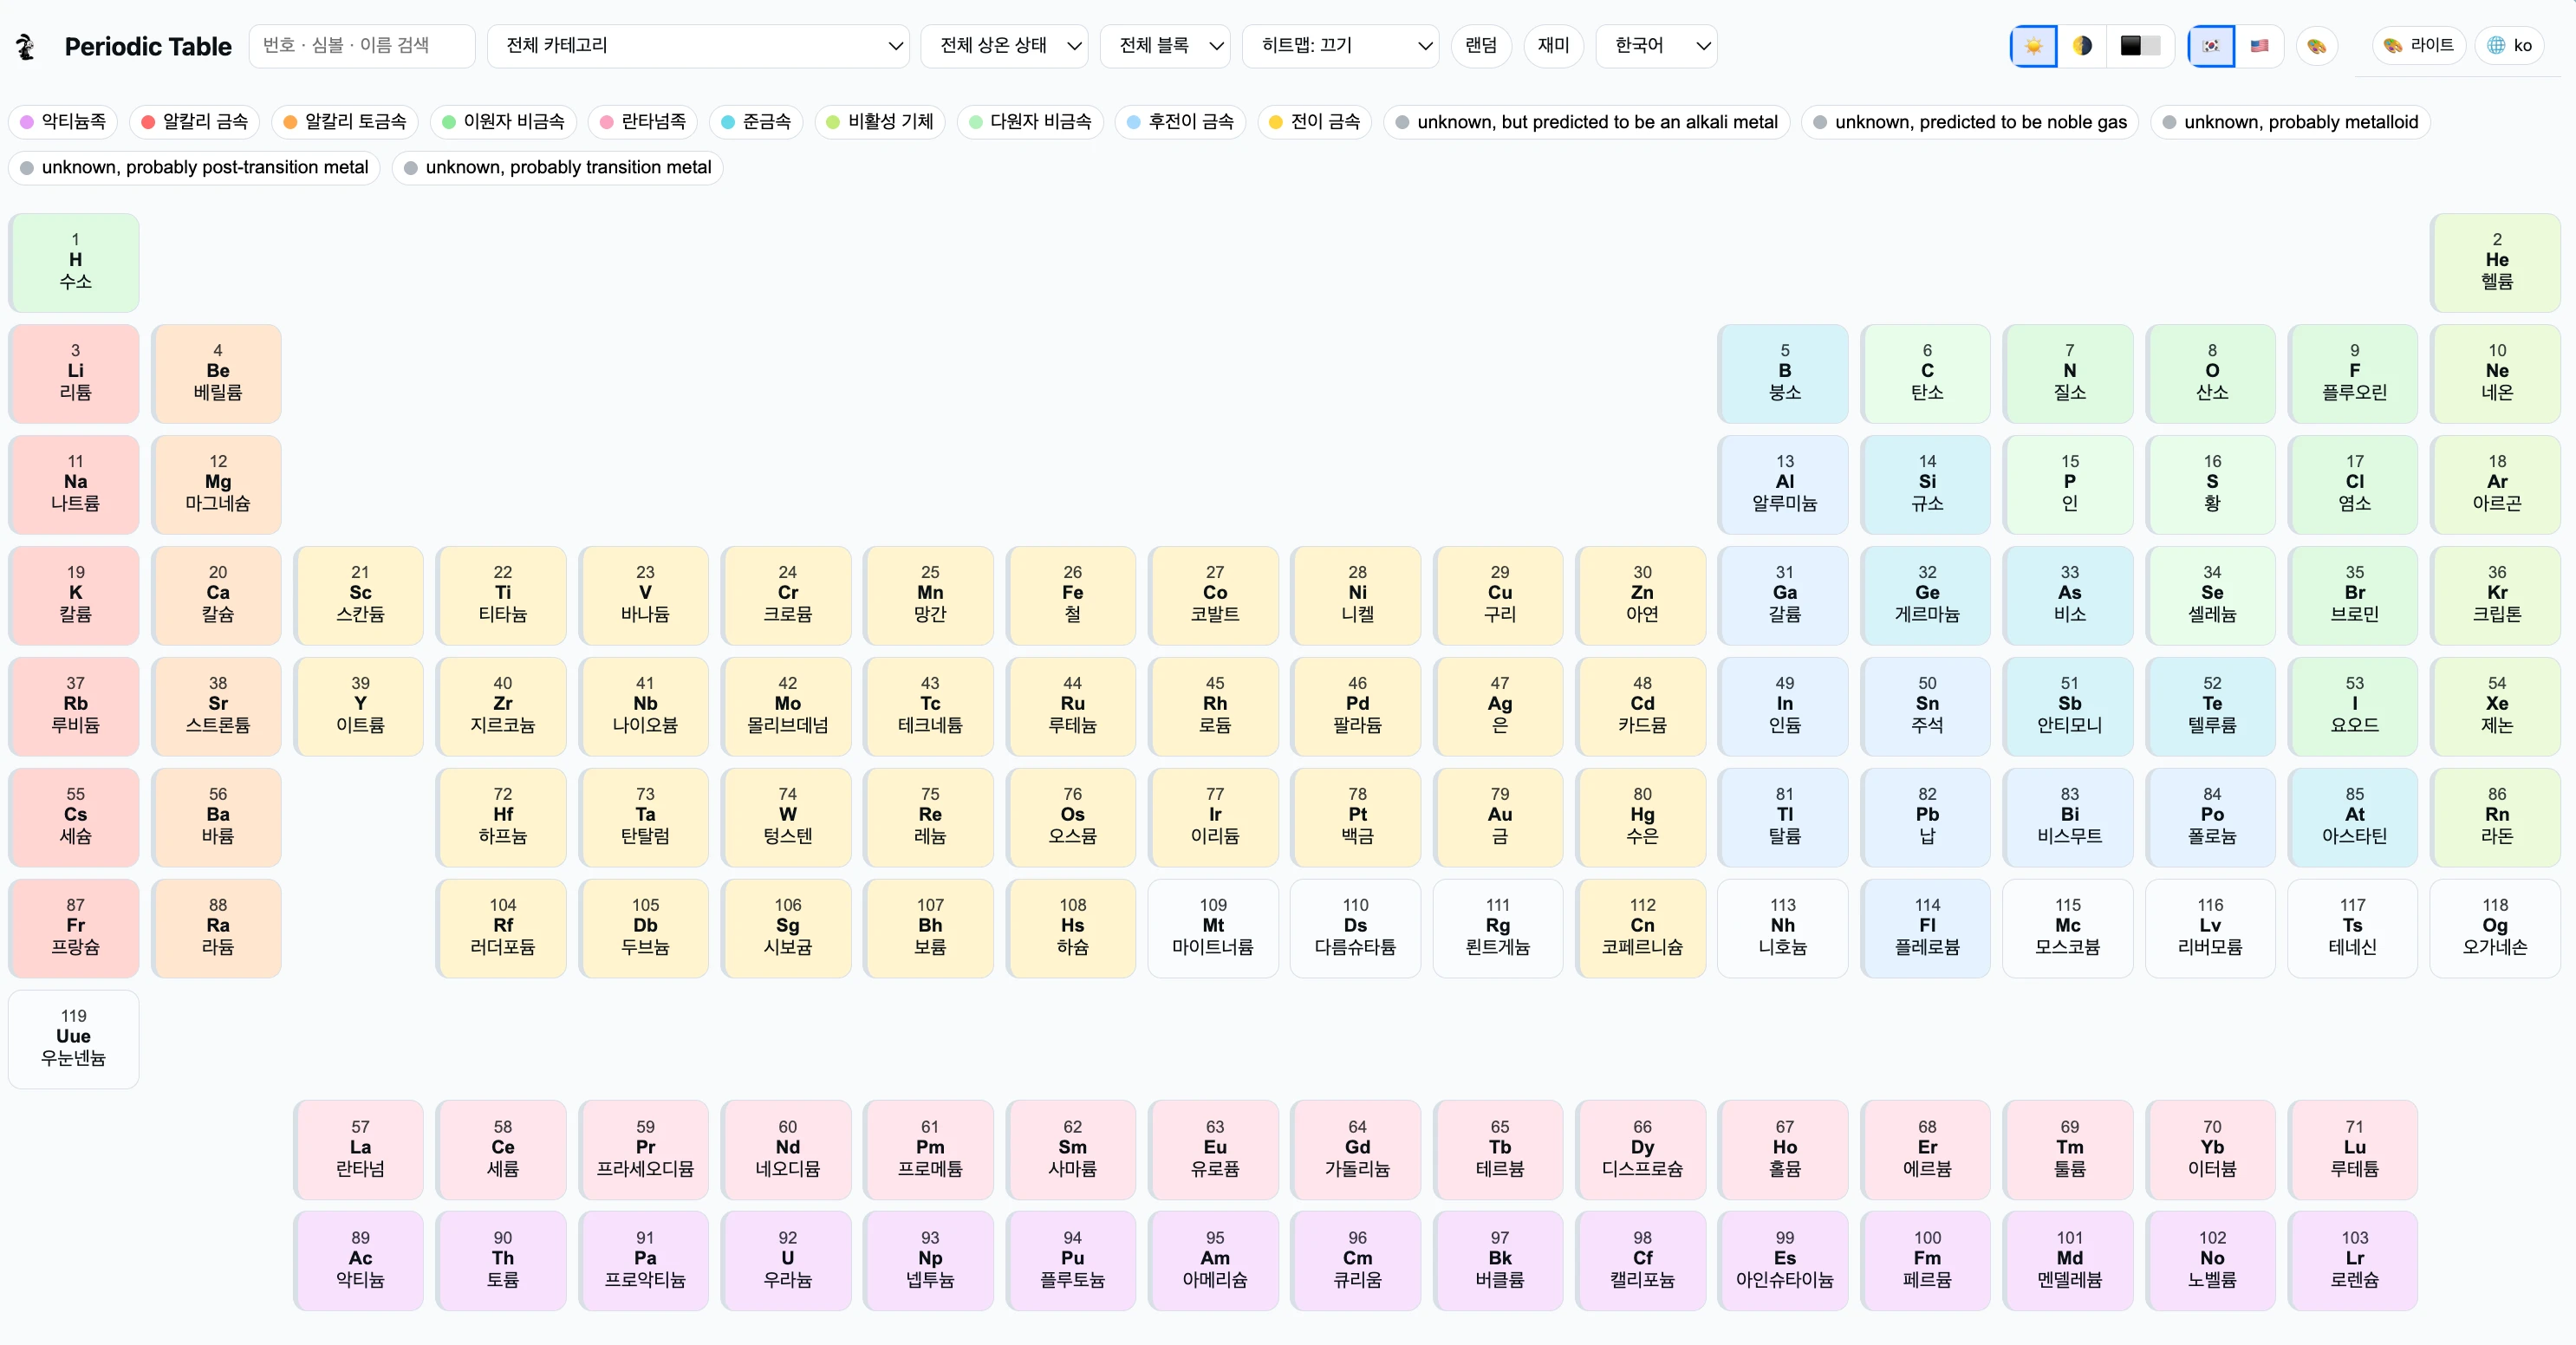Image resolution: width=2576 pixels, height=1345 pixels.
Task: Open the 전체 카테고리 dropdown
Action: tap(697, 46)
